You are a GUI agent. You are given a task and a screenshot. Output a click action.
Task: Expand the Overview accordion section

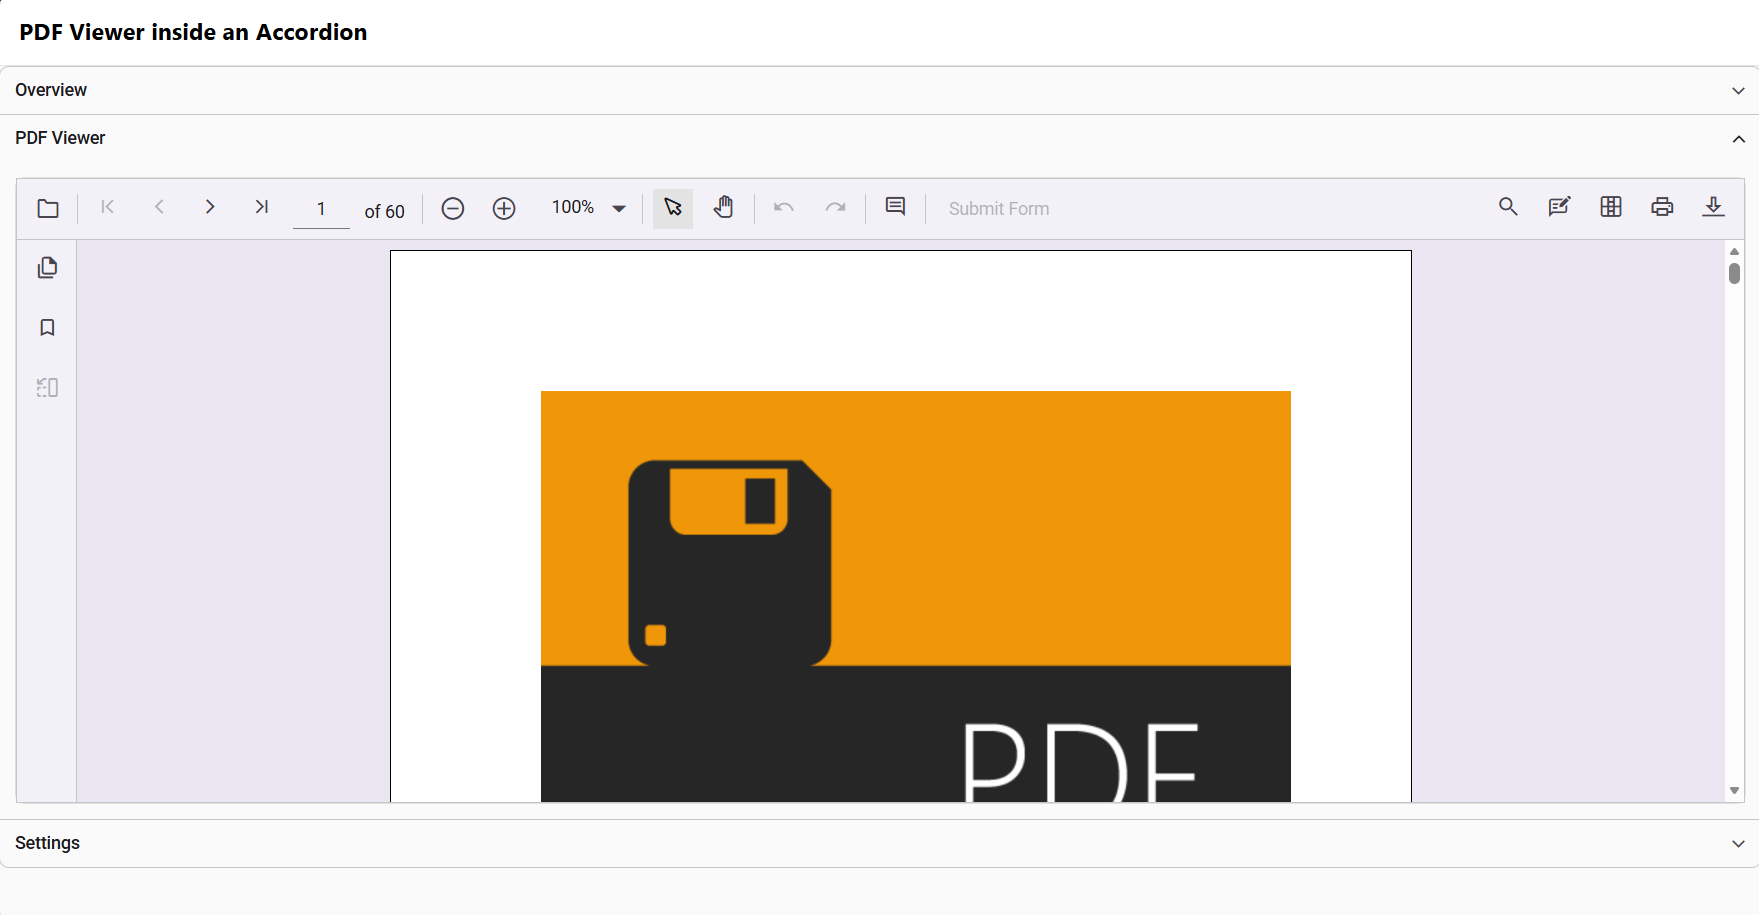879,90
